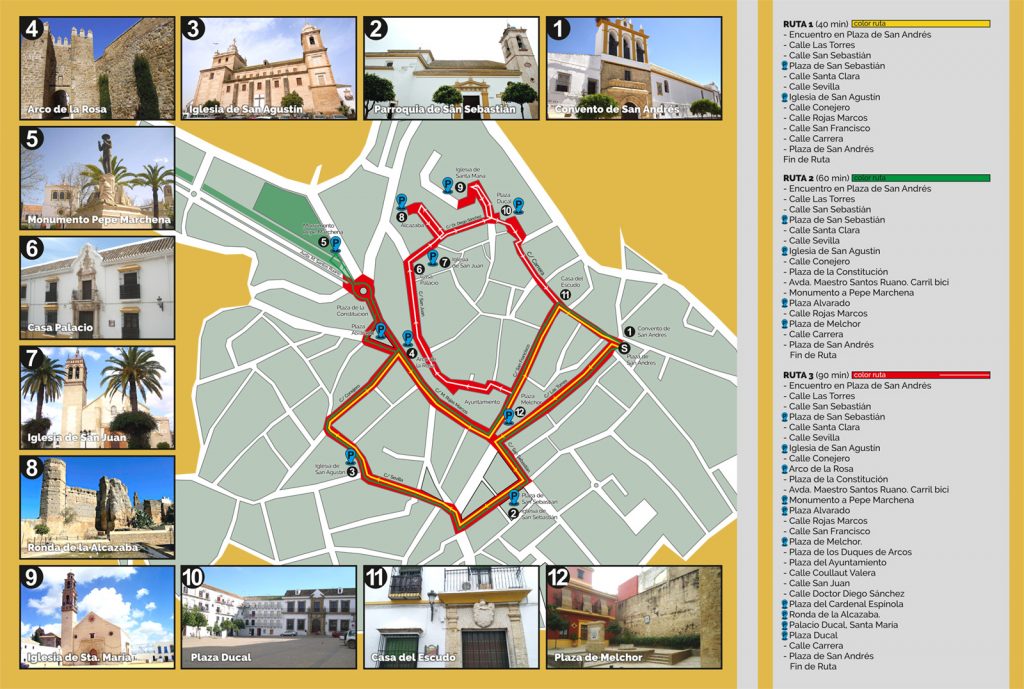Select the monument icon next to Plaza Alvarado in Ruta 2
The image size is (1024, 689).
click(x=784, y=303)
